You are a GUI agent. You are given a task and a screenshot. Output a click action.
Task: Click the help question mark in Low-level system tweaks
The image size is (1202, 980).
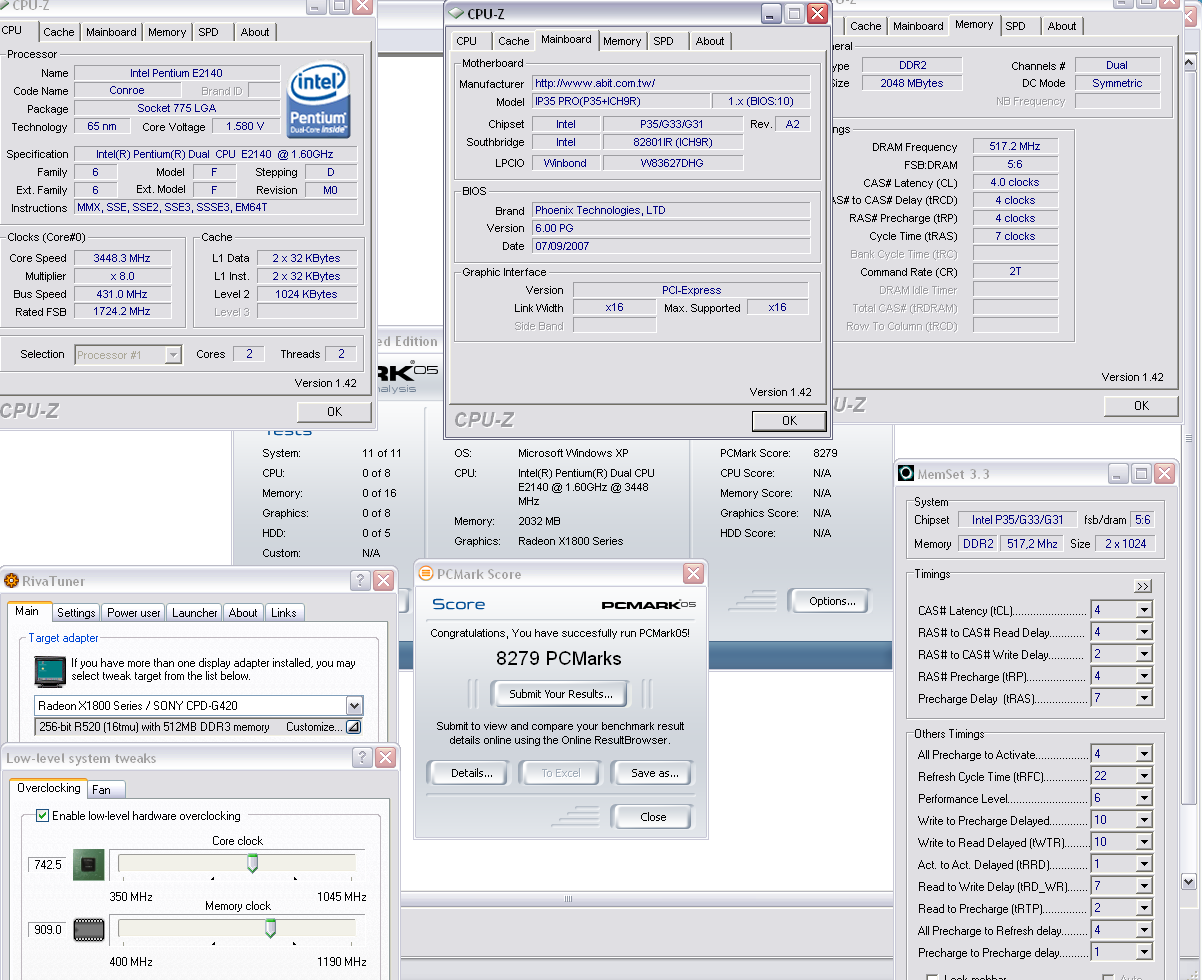pyautogui.click(x=363, y=758)
